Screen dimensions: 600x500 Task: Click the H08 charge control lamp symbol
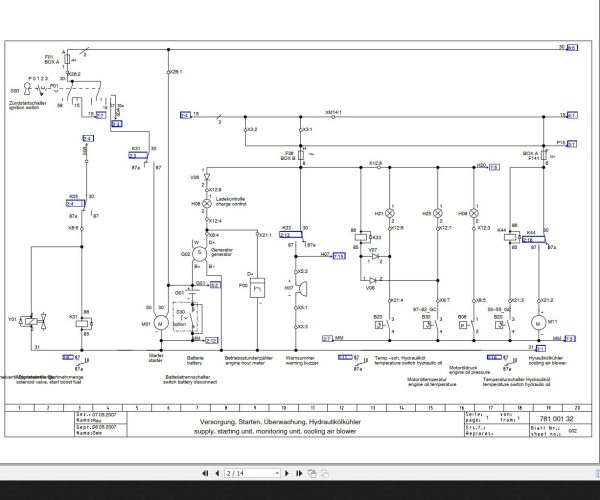pos(207,204)
